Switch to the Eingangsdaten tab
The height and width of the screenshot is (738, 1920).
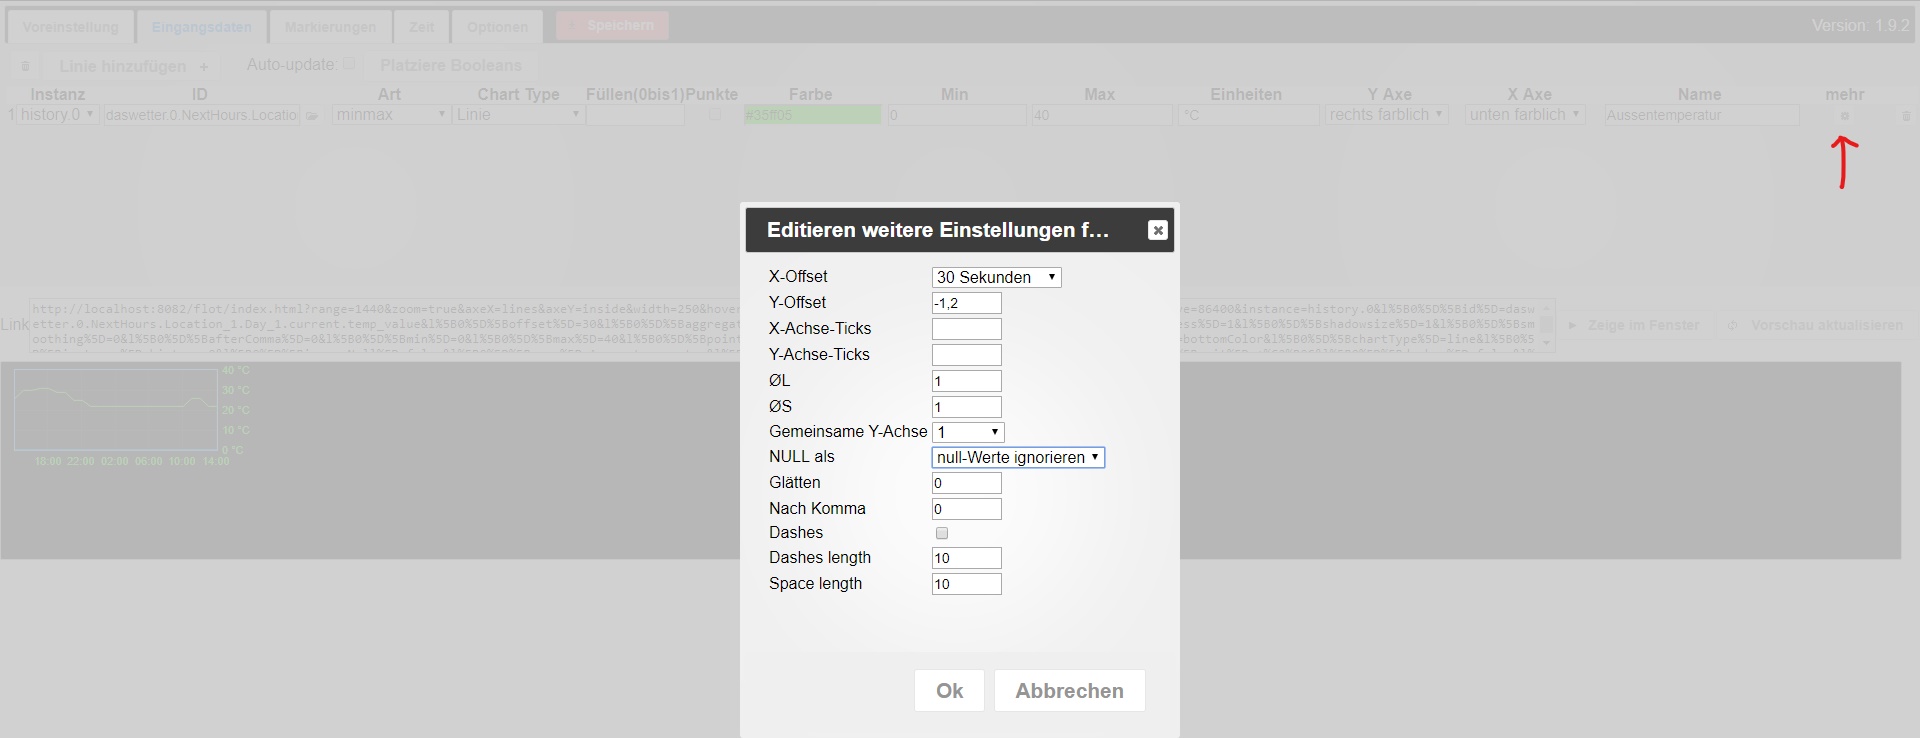[x=201, y=27]
